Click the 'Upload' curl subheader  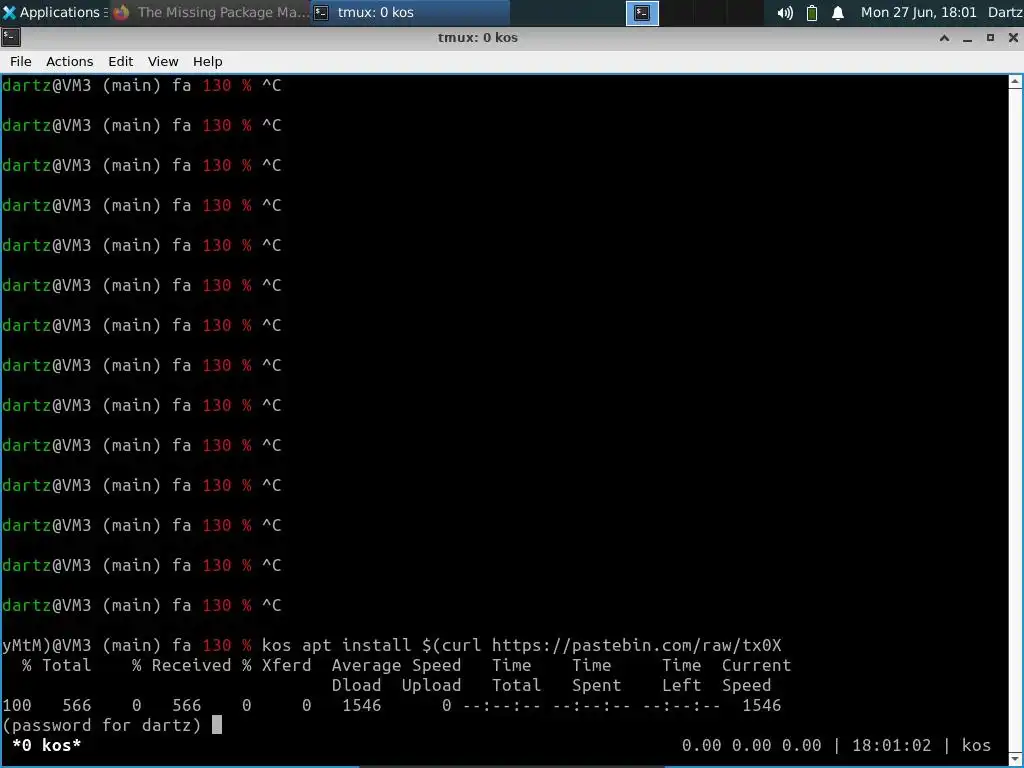pos(431,685)
